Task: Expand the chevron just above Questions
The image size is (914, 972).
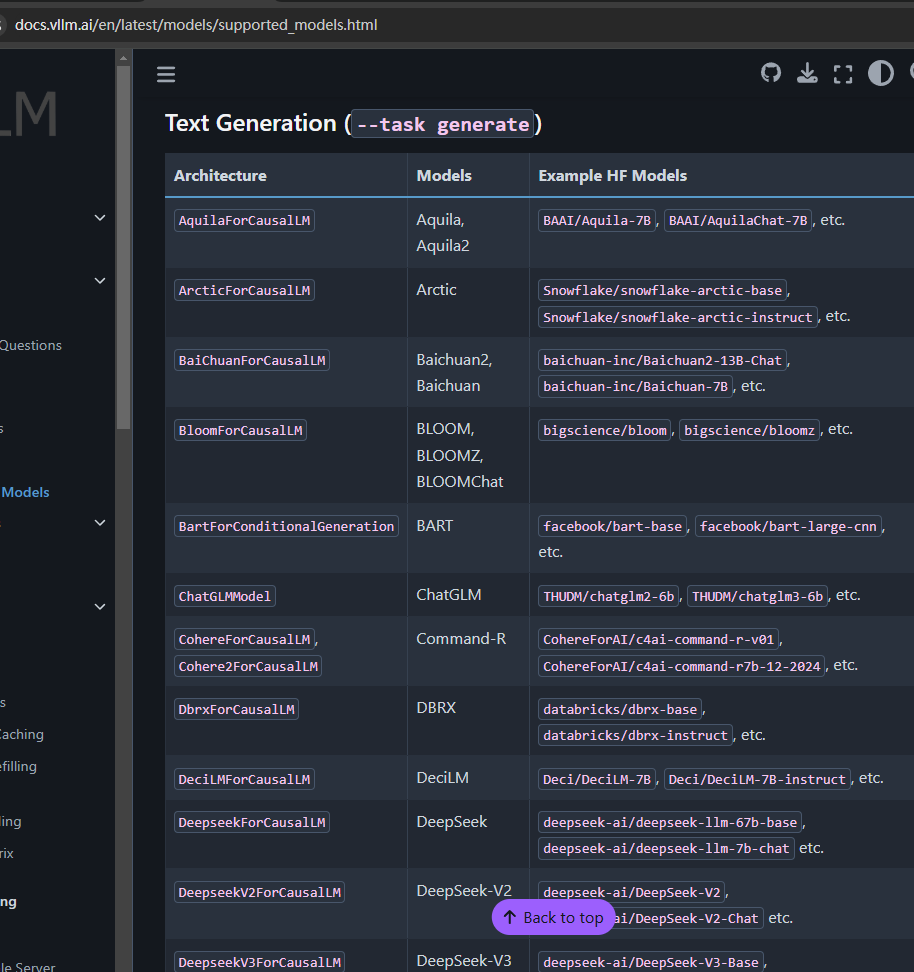Action: (x=99, y=281)
